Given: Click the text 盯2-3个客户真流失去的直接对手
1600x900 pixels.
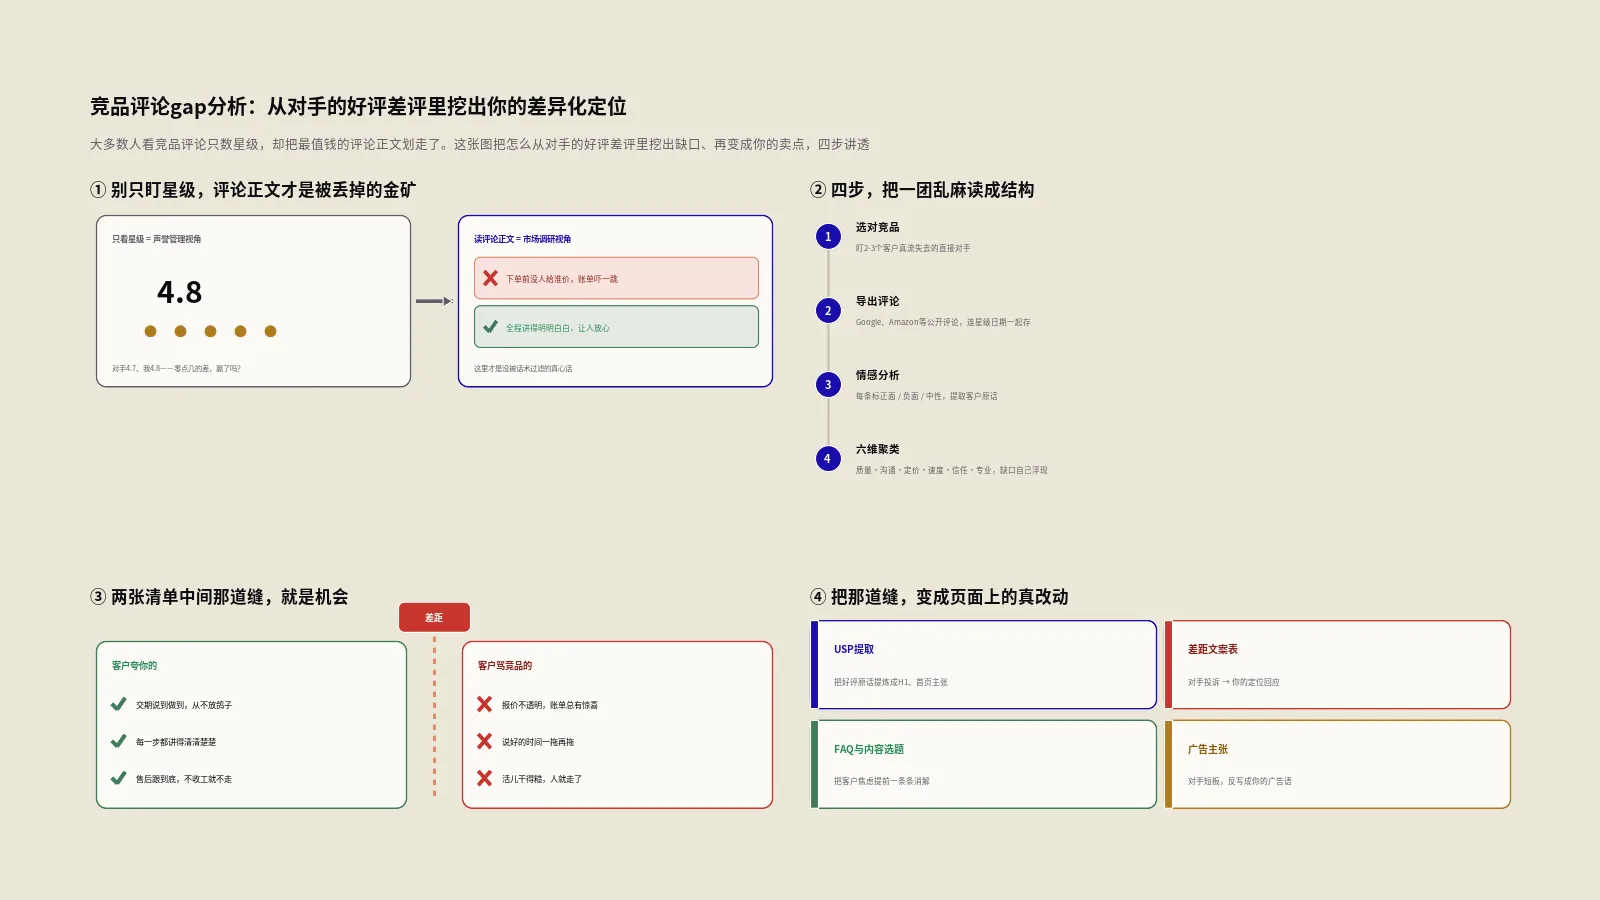Looking at the screenshot, I should (913, 248).
